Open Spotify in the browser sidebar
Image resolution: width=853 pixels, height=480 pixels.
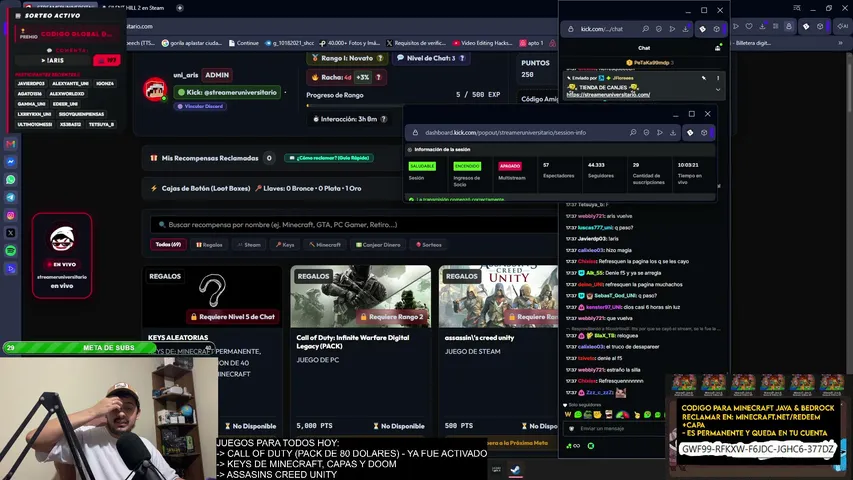tap(10, 251)
